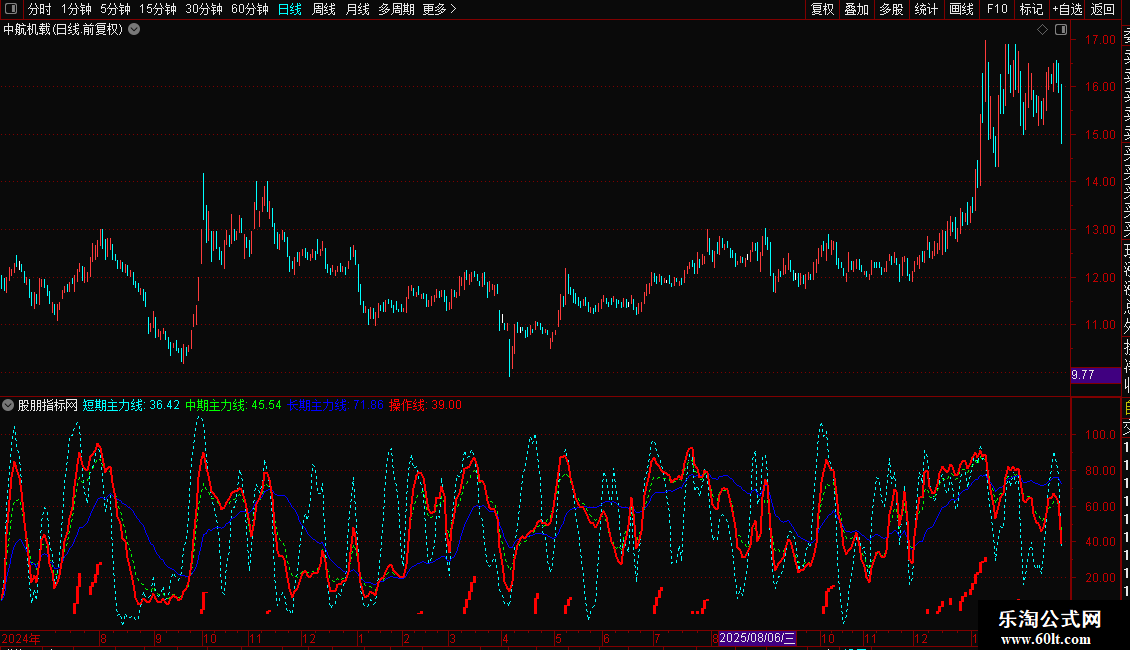Toggle the left sidebar panel icon

click(x=11, y=9)
